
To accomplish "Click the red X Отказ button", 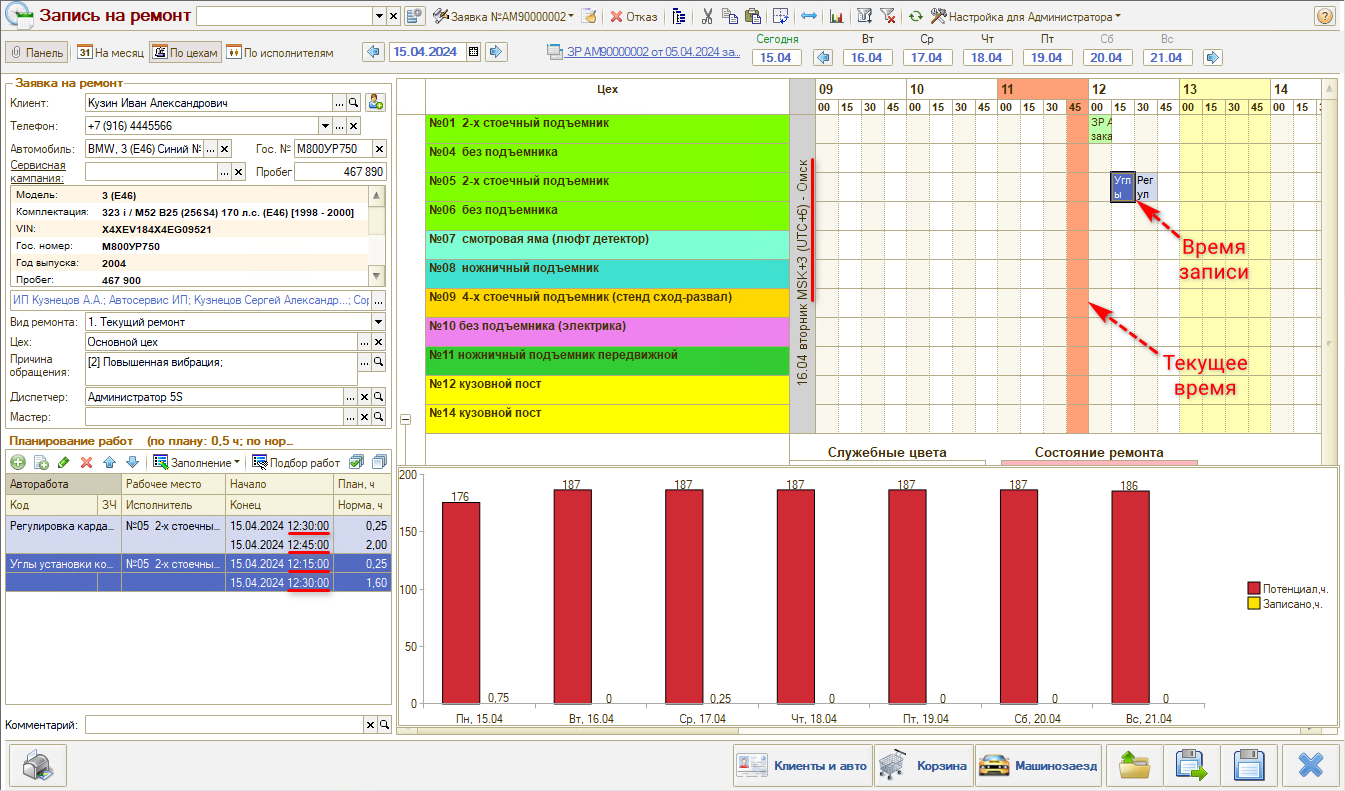I will (634, 16).
